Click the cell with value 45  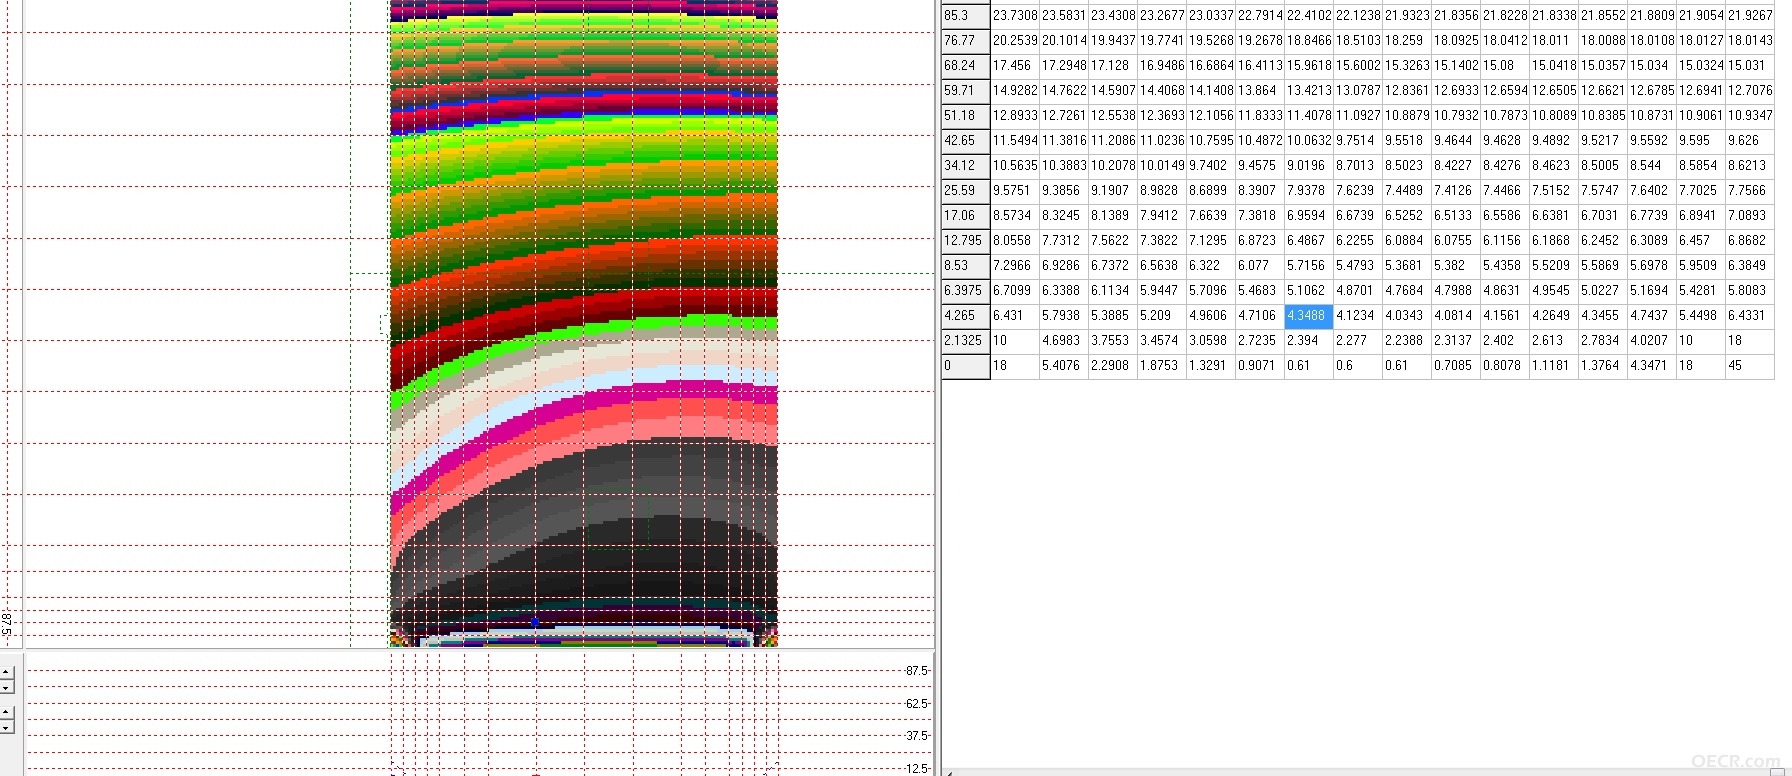click(x=1750, y=366)
